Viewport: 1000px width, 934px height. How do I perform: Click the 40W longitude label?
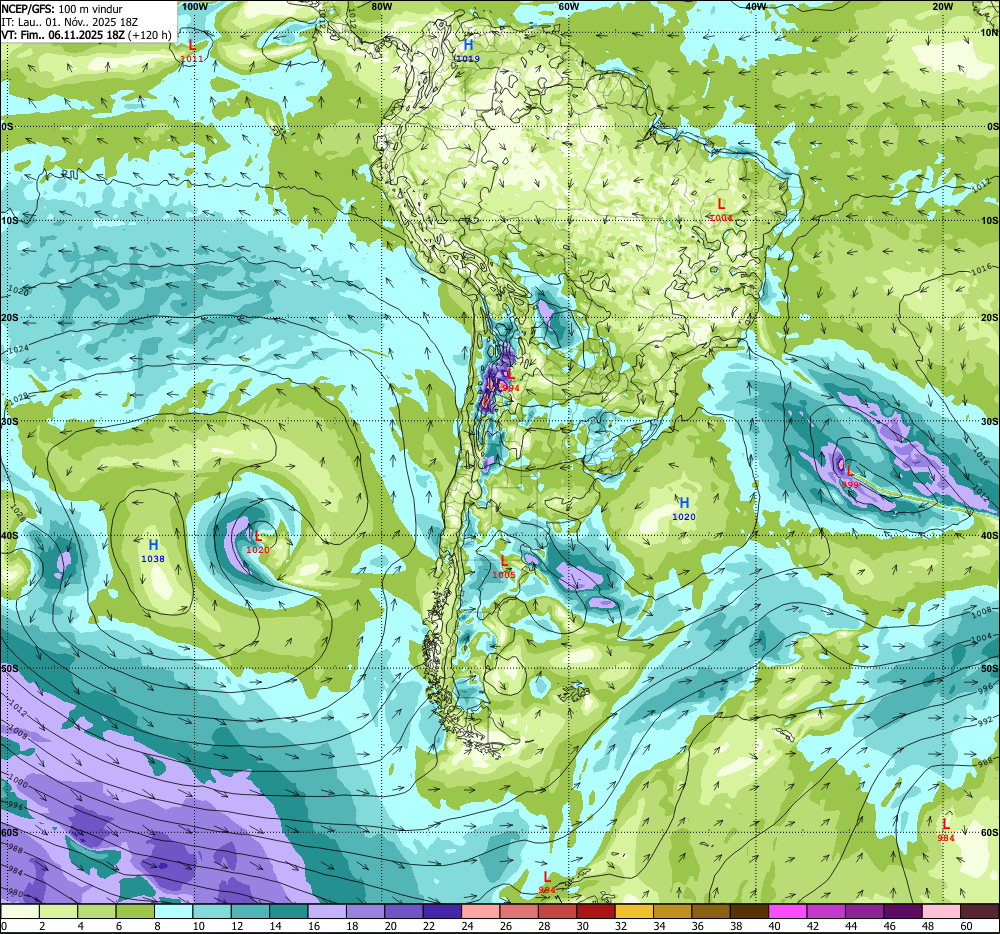(x=755, y=6)
